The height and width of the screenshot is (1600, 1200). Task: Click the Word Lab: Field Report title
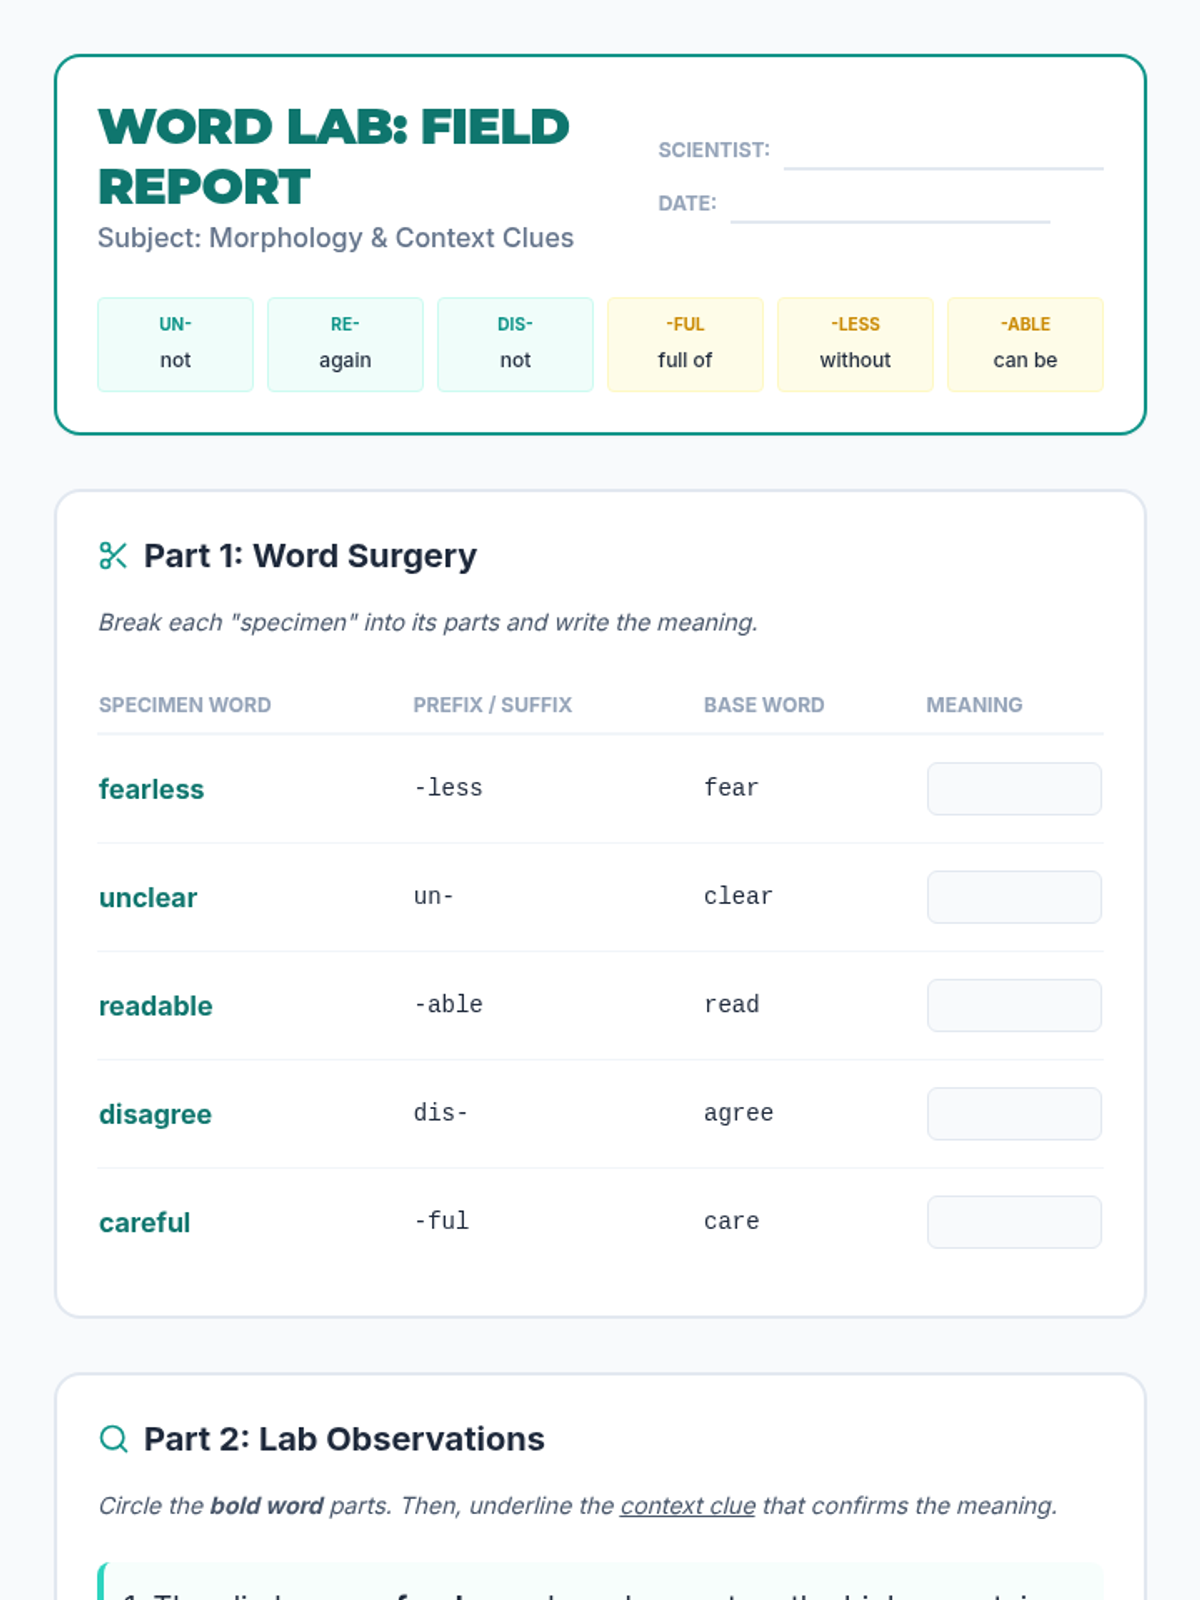point(333,156)
